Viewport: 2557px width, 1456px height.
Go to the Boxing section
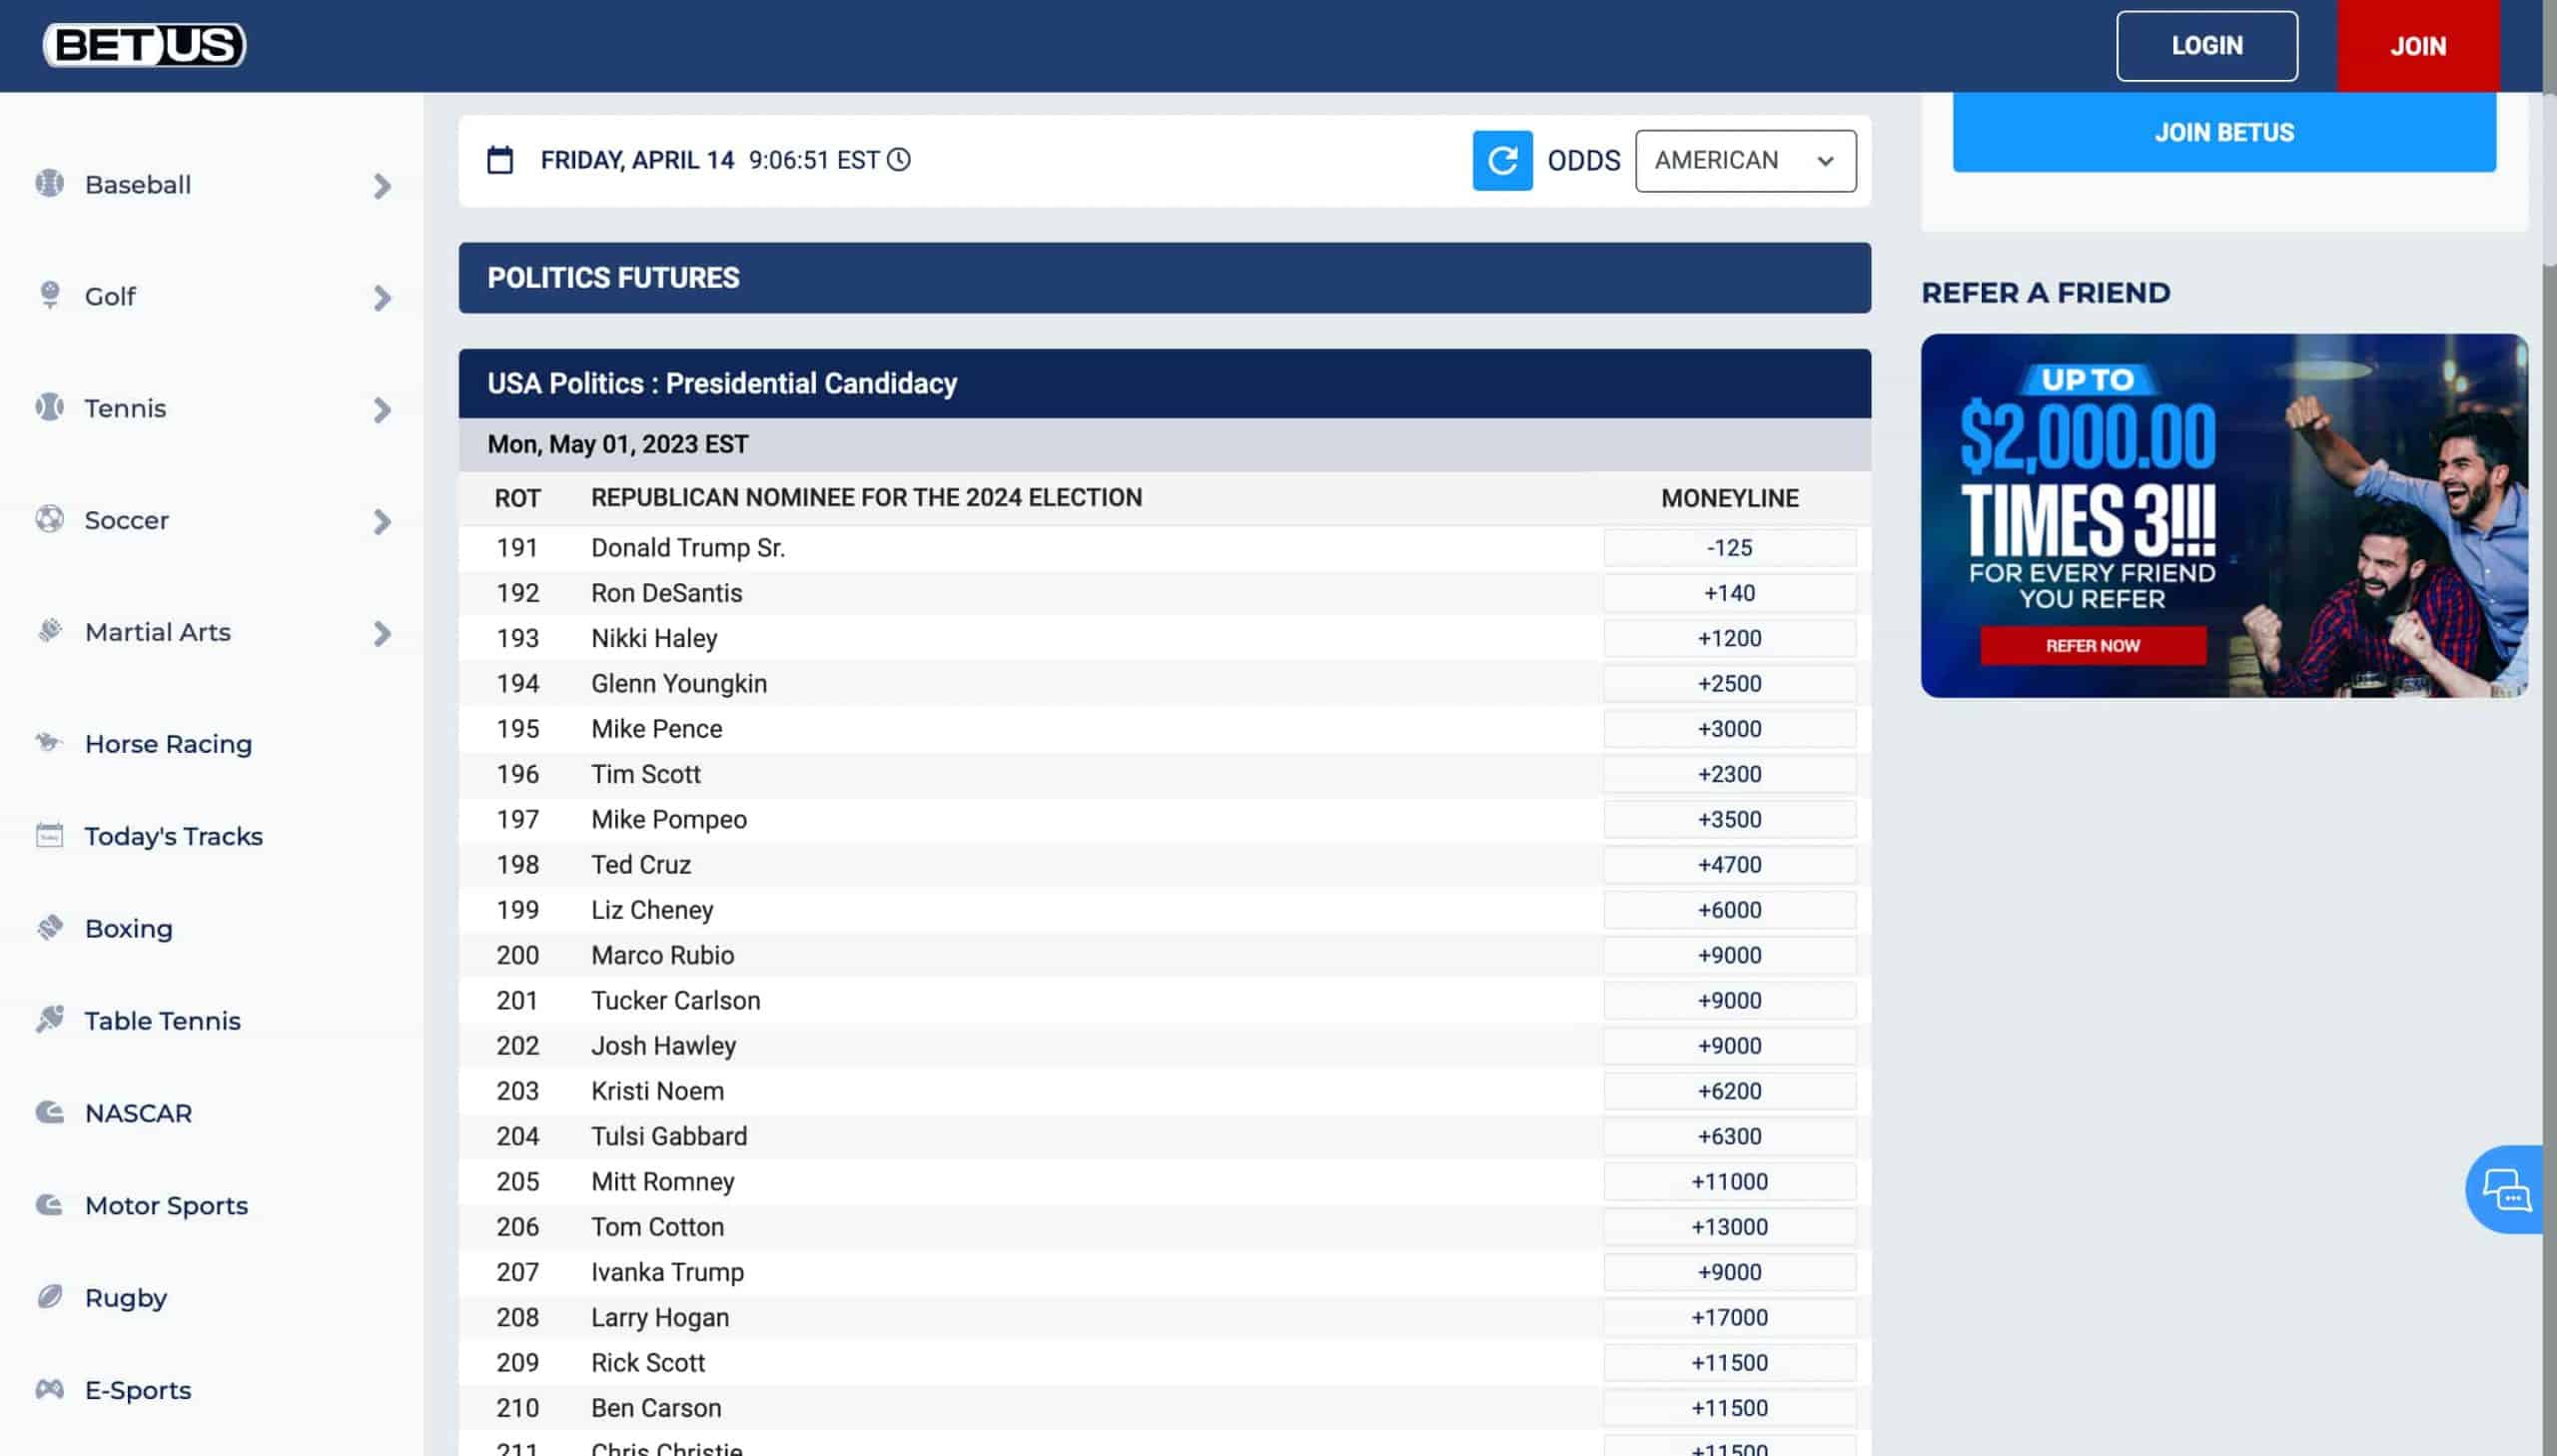click(128, 928)
